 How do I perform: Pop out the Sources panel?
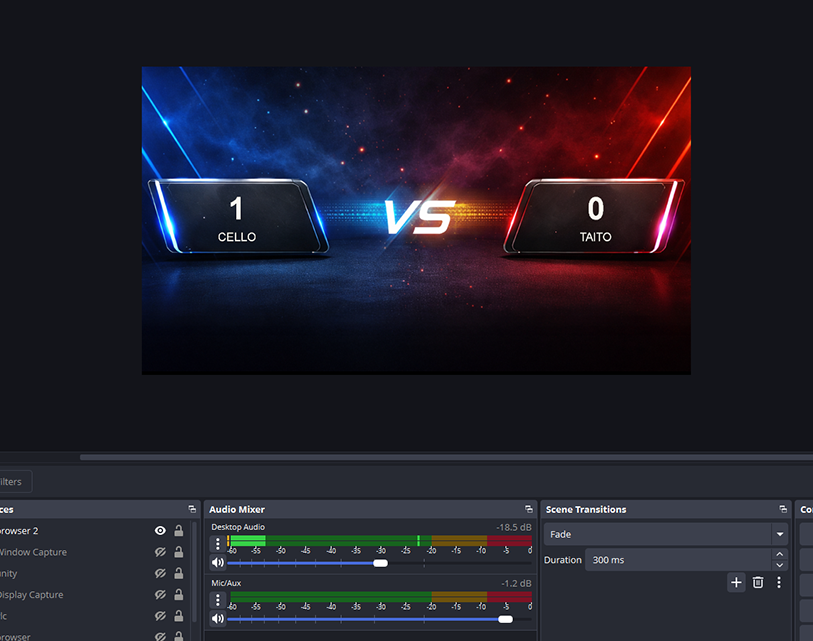191,509
